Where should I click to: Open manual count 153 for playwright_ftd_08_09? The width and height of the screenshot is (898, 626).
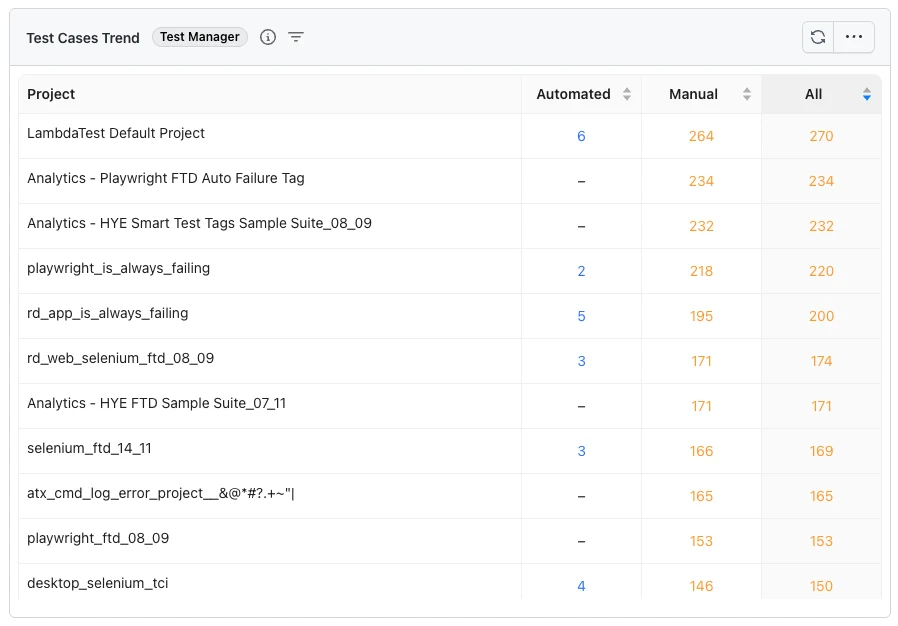[701, 541]
